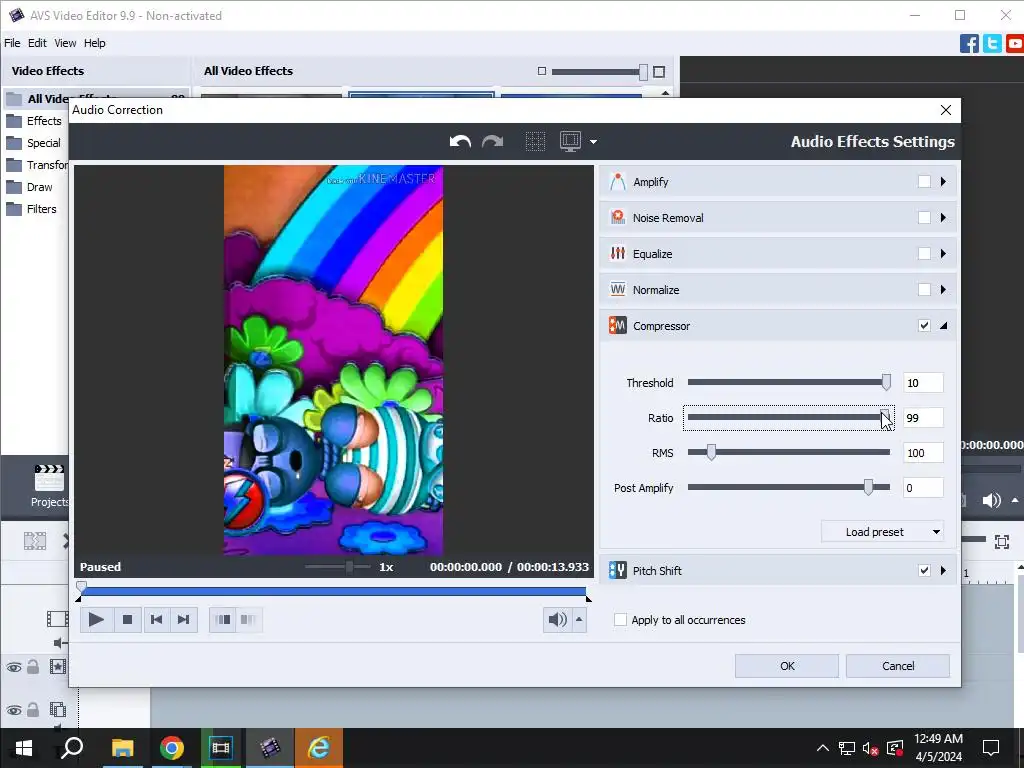Click the Equalize effect icon
This screenshot has width=1024, height=768.
(617, 253)
